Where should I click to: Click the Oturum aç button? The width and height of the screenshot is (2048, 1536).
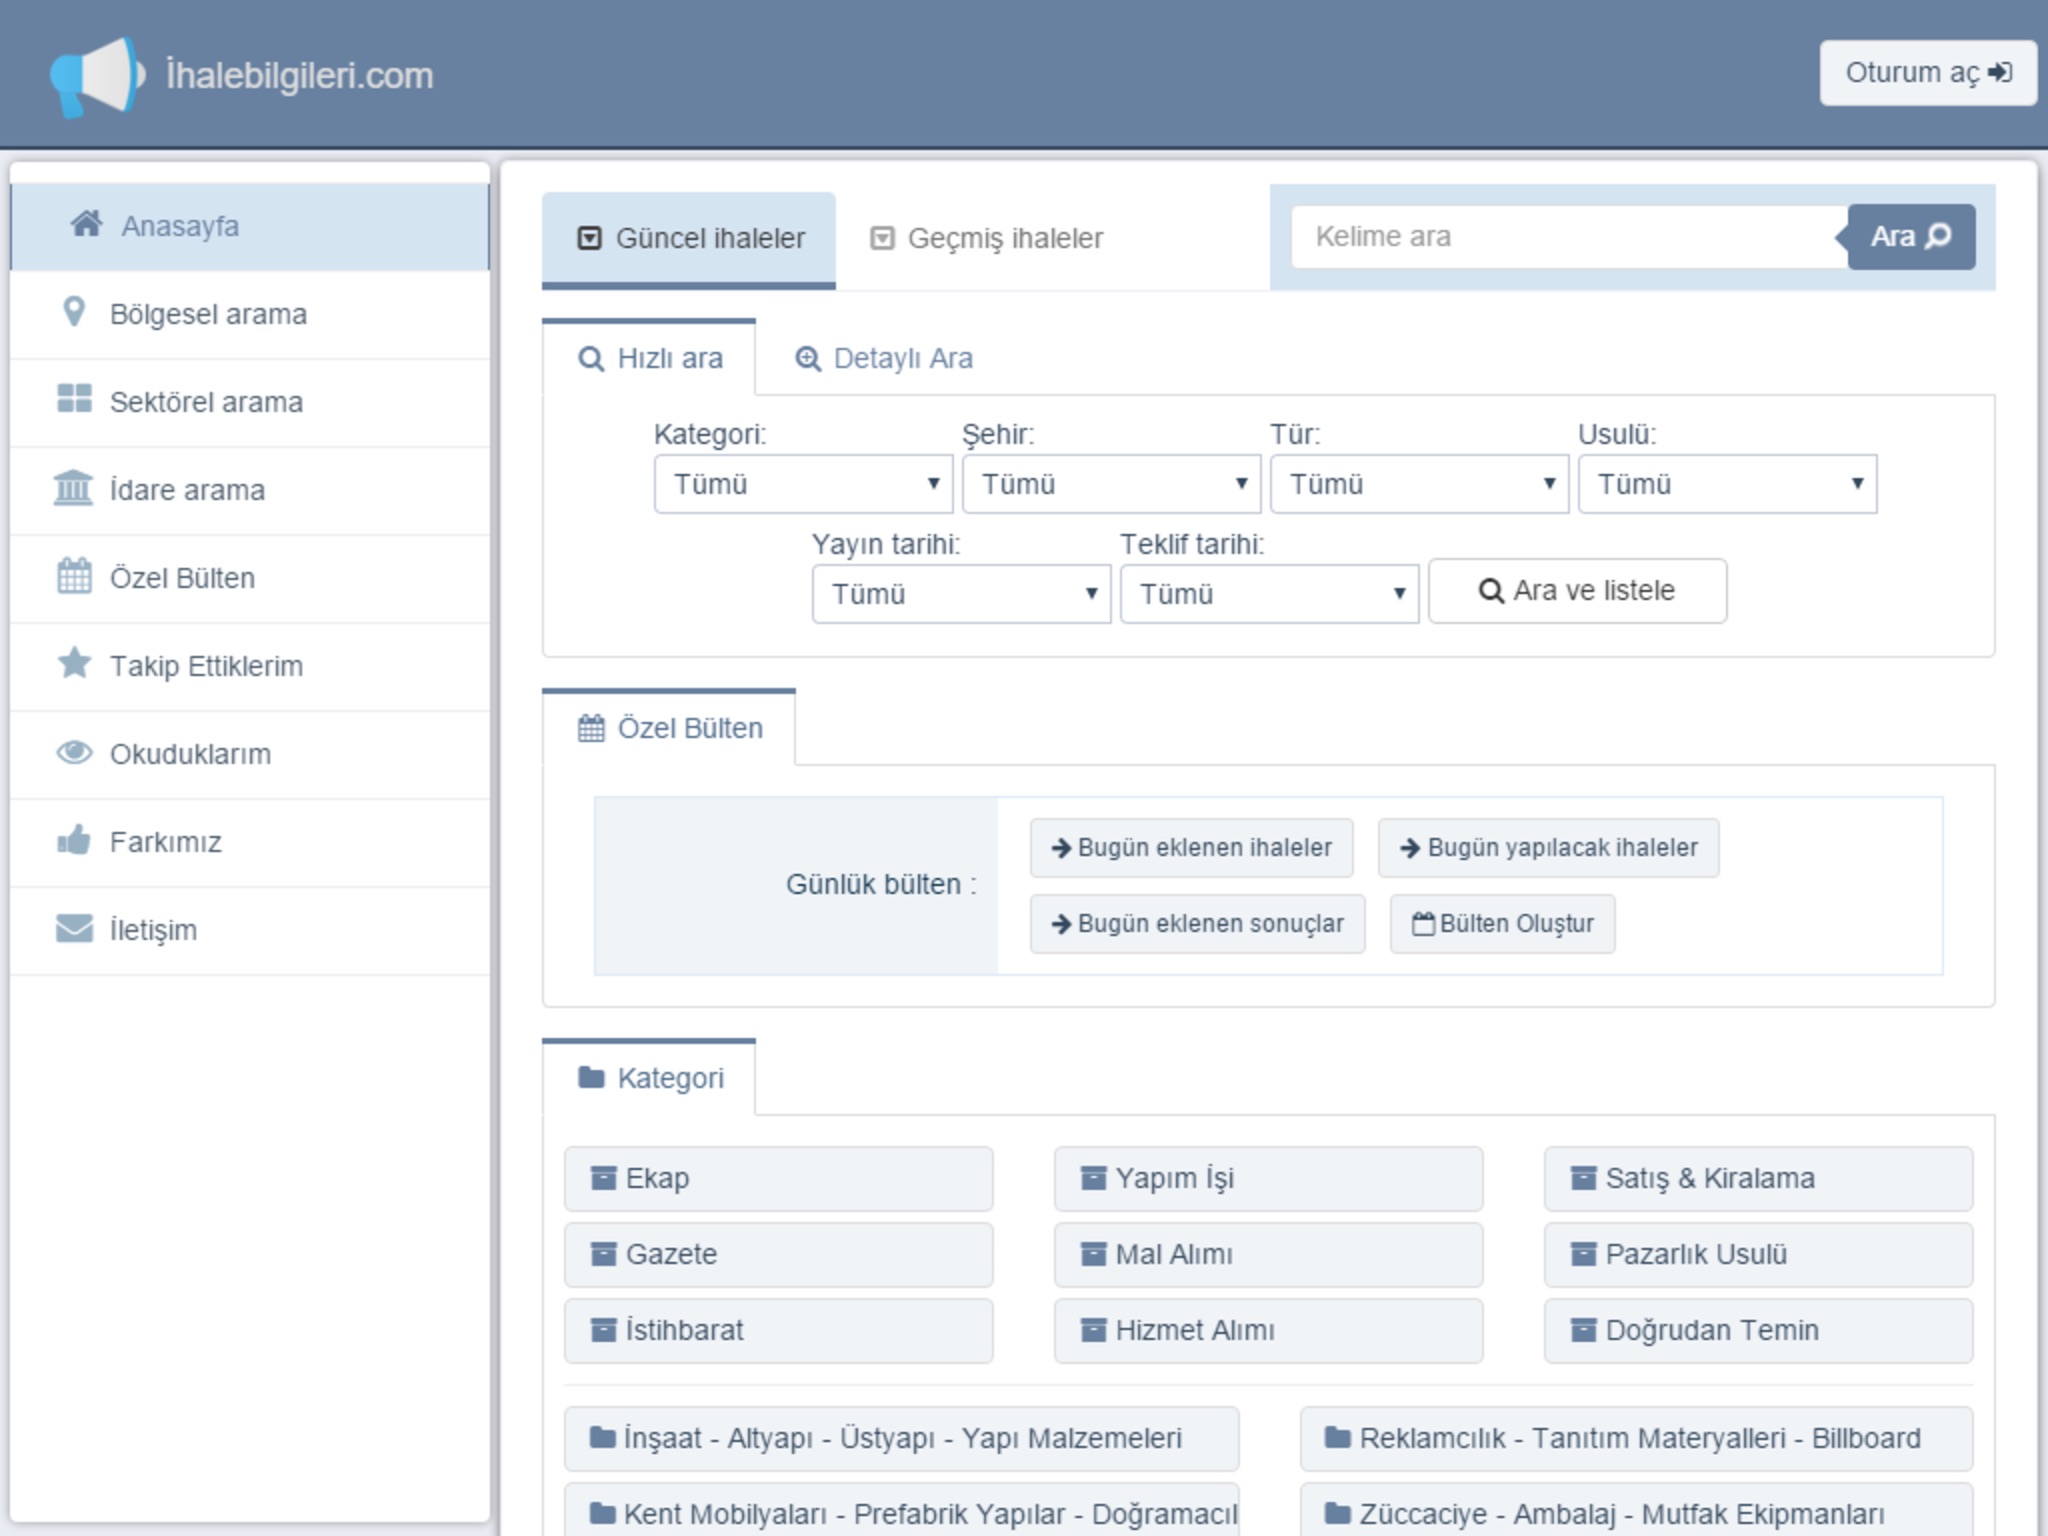point(1927,73)
